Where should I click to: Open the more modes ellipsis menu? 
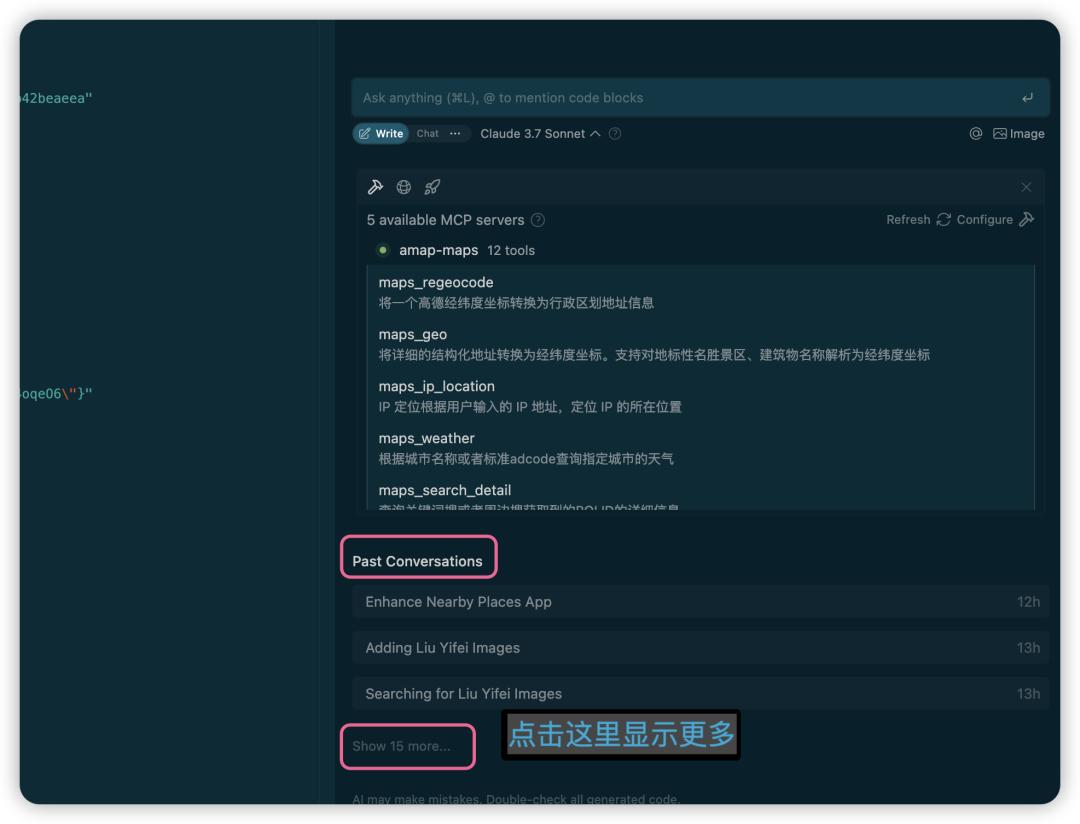[456, 134]
